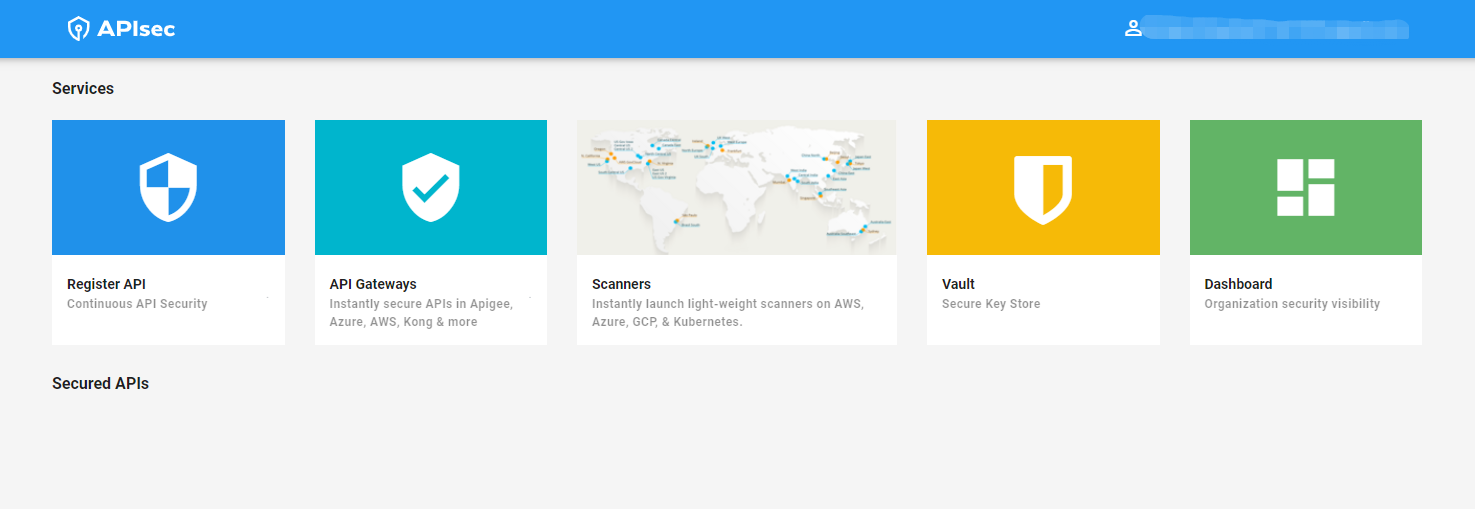This screenshot has width=1475, height=509.
Task: Click the Register API shield icon
Action: (168, 187)
